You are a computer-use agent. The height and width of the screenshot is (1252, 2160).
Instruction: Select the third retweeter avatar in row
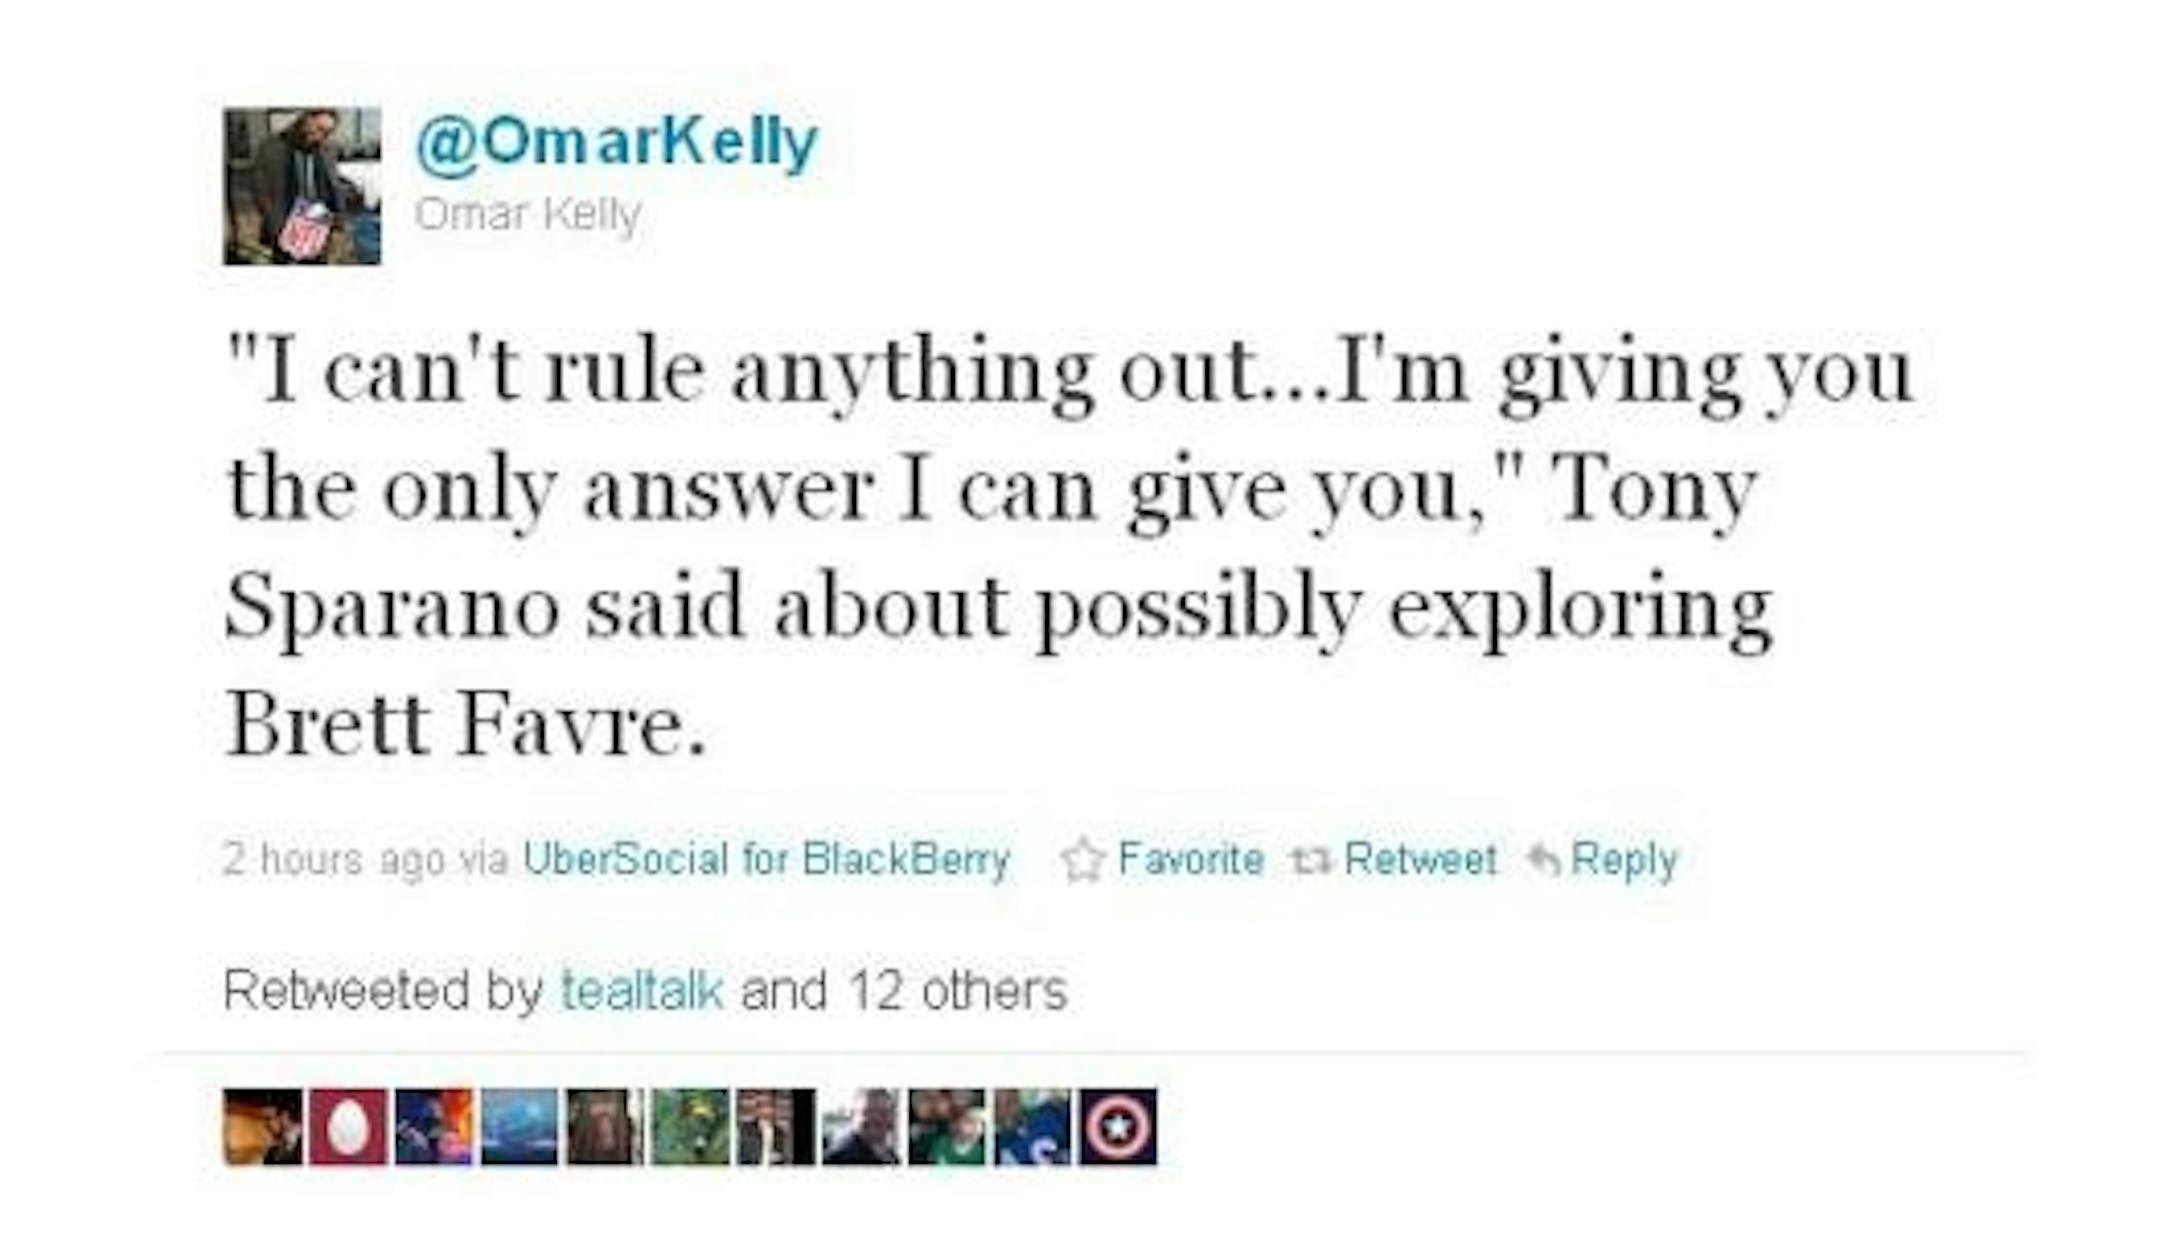point(434,1127)
